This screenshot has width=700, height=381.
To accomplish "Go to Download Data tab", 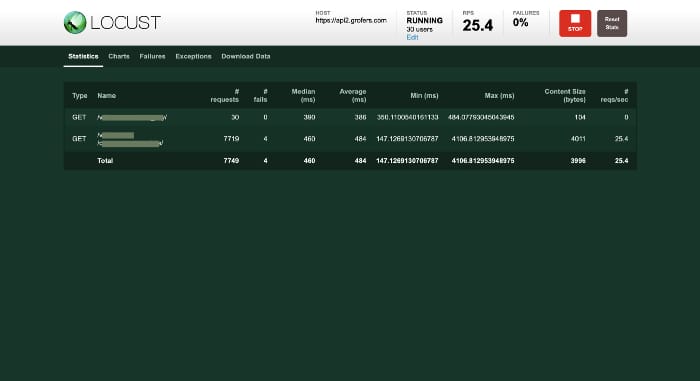I will [x=246, y=56].
